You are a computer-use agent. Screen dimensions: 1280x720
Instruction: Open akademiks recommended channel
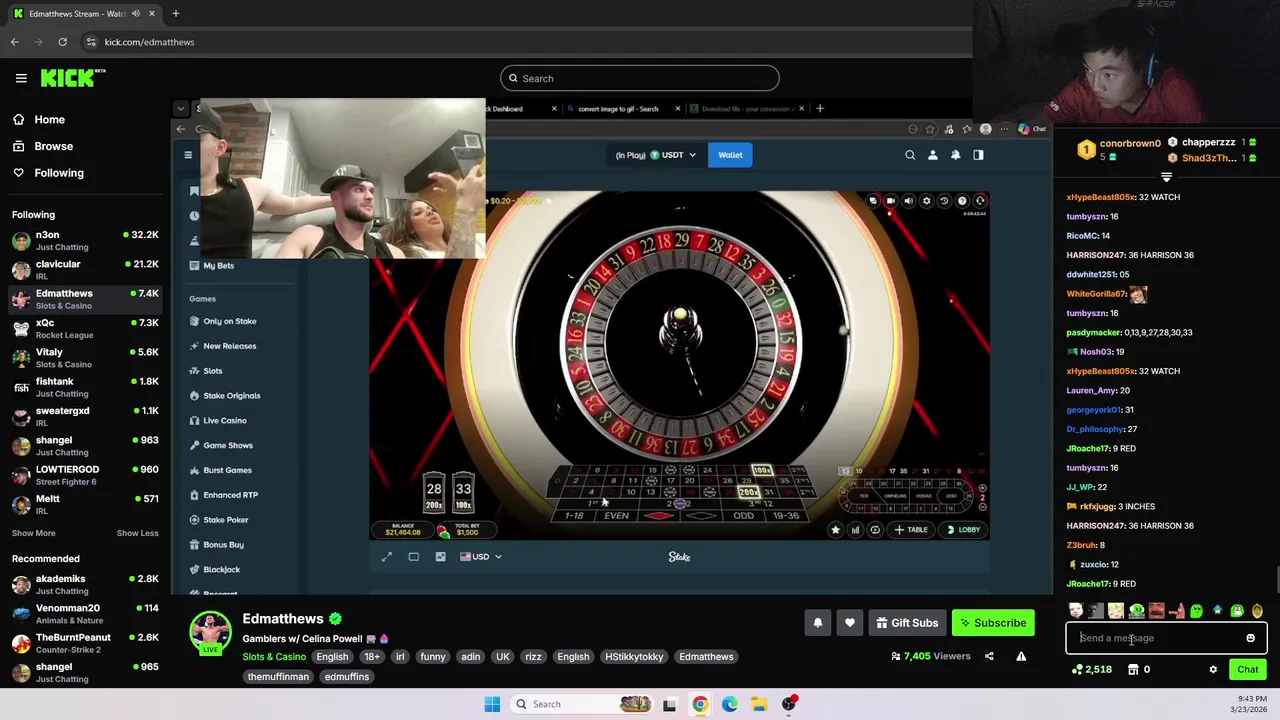point(84,584)
